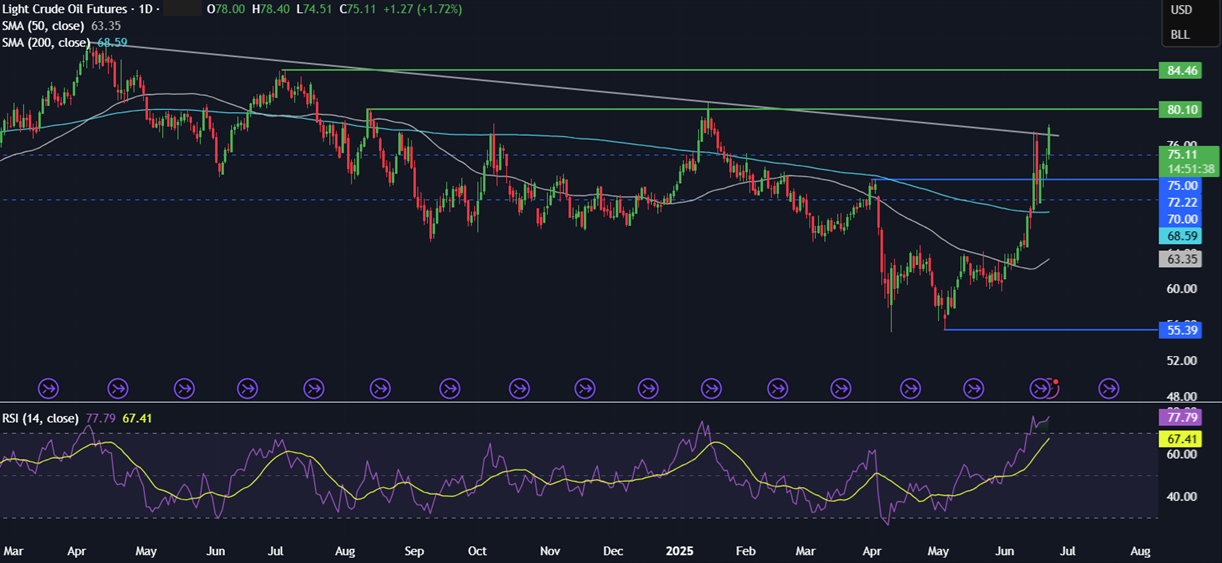Image resolution: width=1222 pixels, height=563 pixels.
Task: Open the BLL unit selector
Action: (1180, 35)
